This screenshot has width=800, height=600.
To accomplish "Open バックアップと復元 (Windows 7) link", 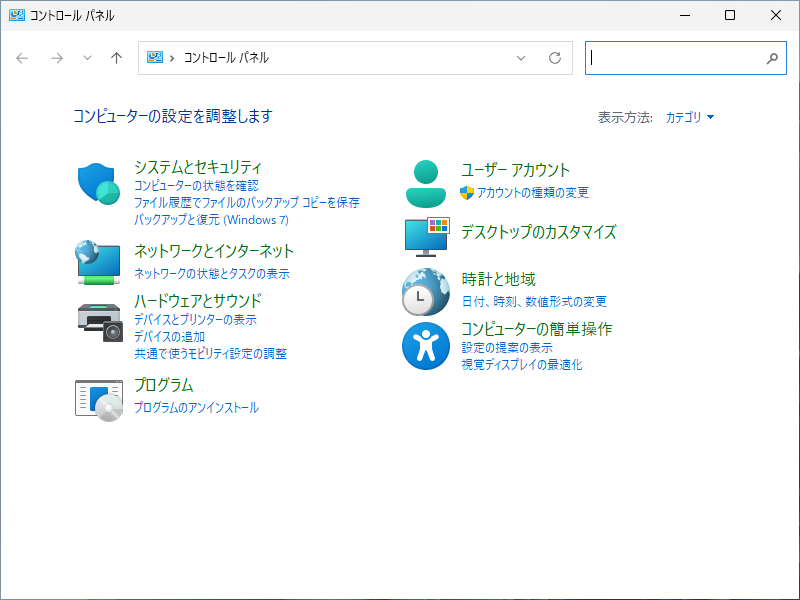I will coord(211,219).
